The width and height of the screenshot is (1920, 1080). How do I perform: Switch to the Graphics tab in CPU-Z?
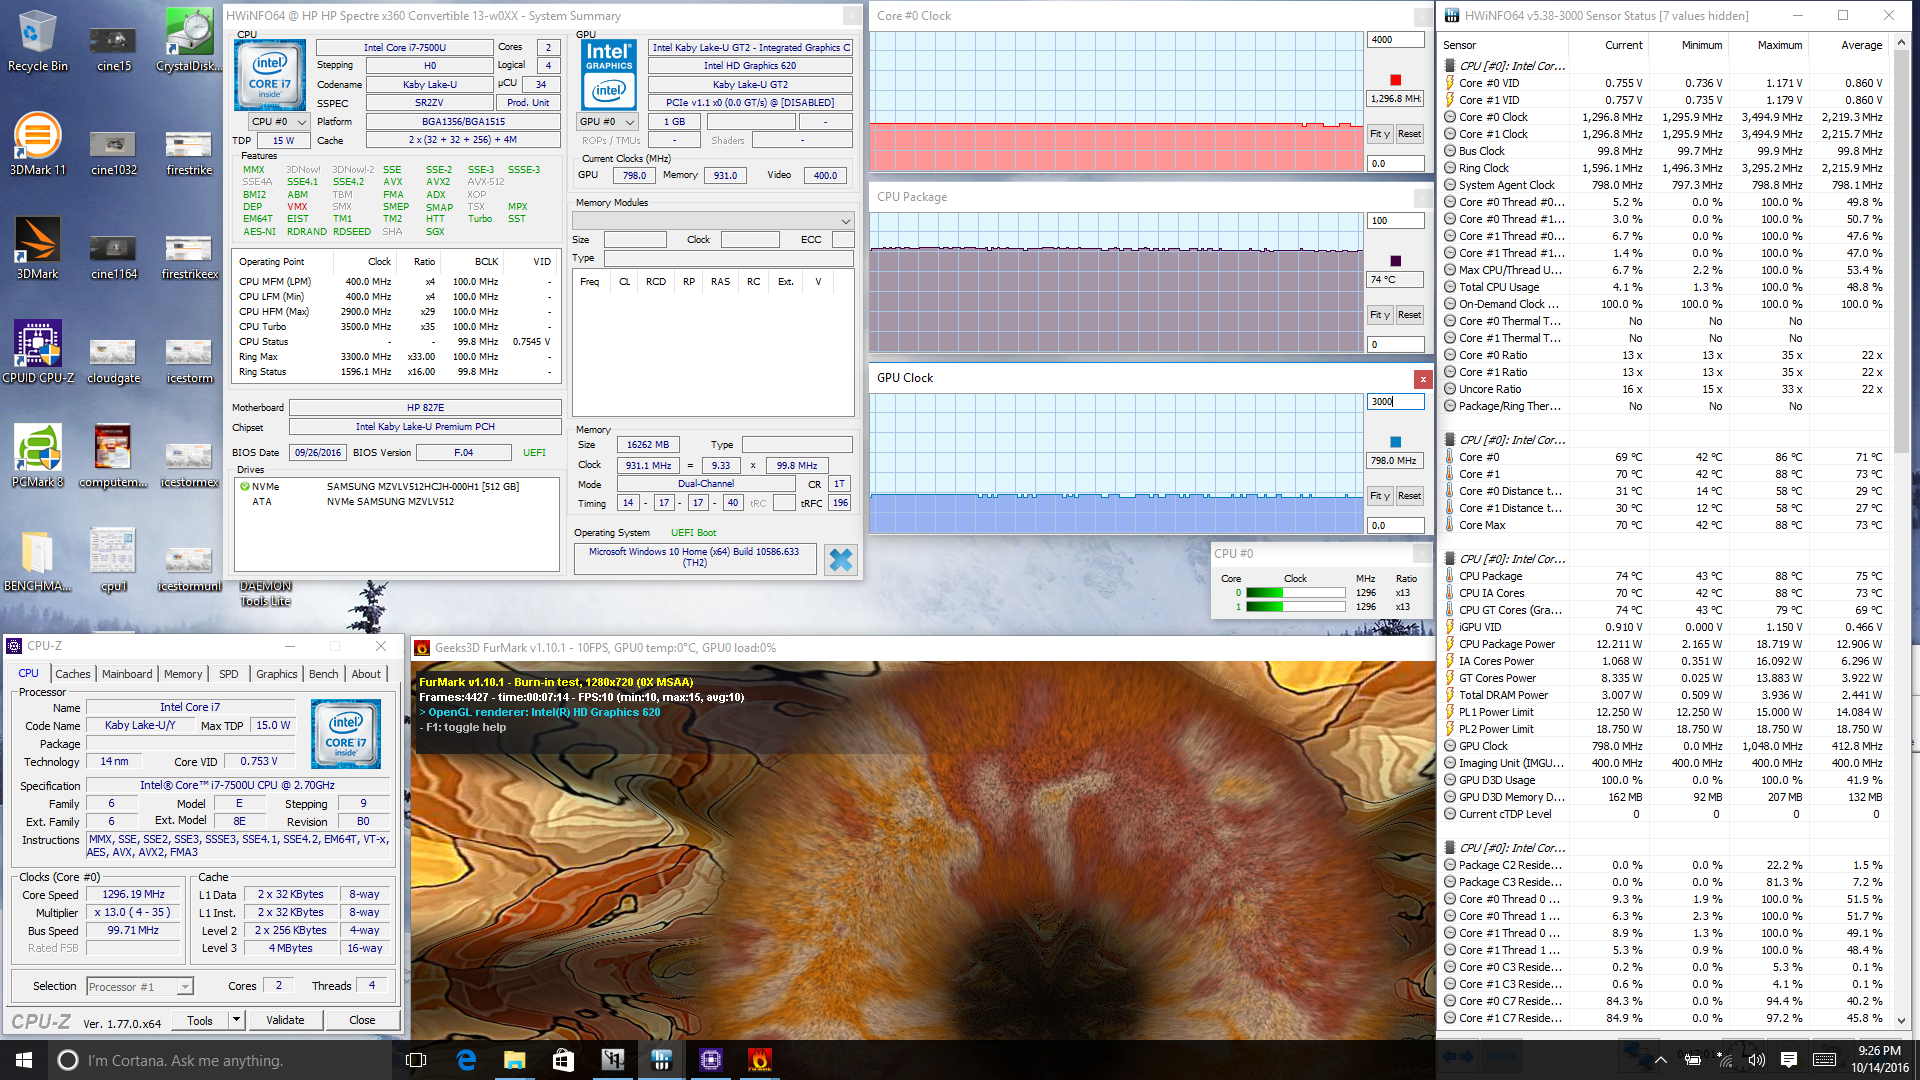point(276,674)
